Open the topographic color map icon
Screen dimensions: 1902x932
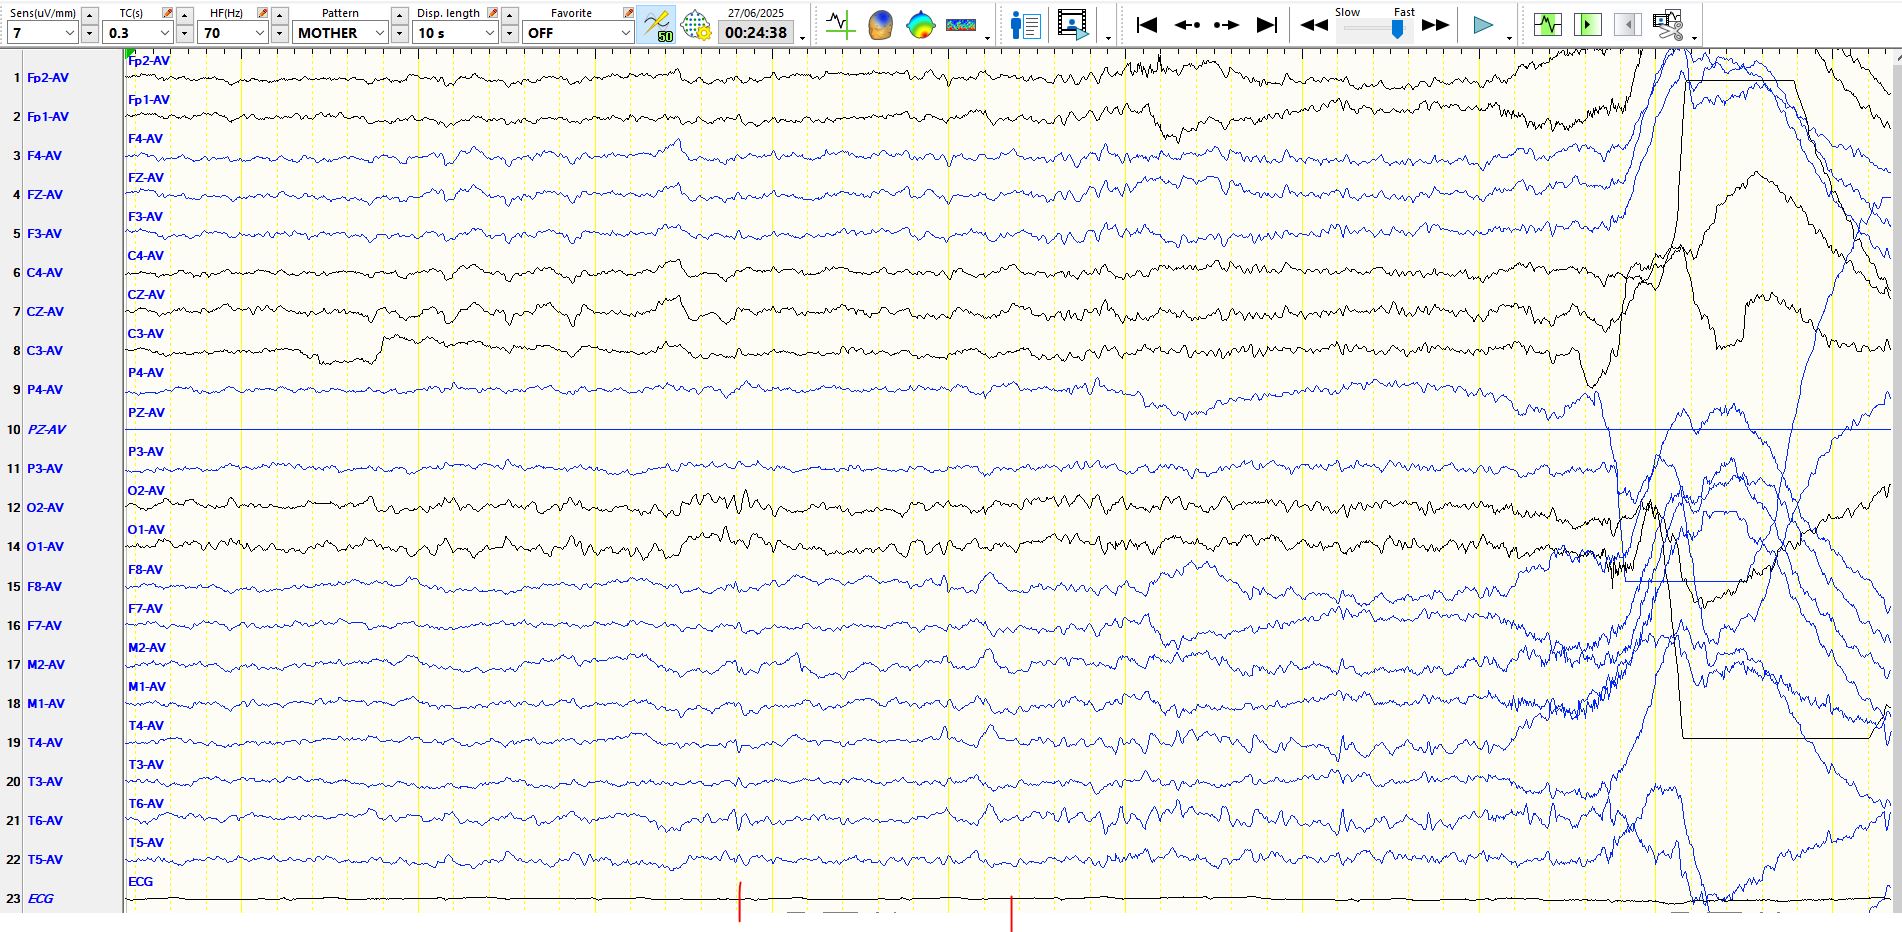(920, 25)
